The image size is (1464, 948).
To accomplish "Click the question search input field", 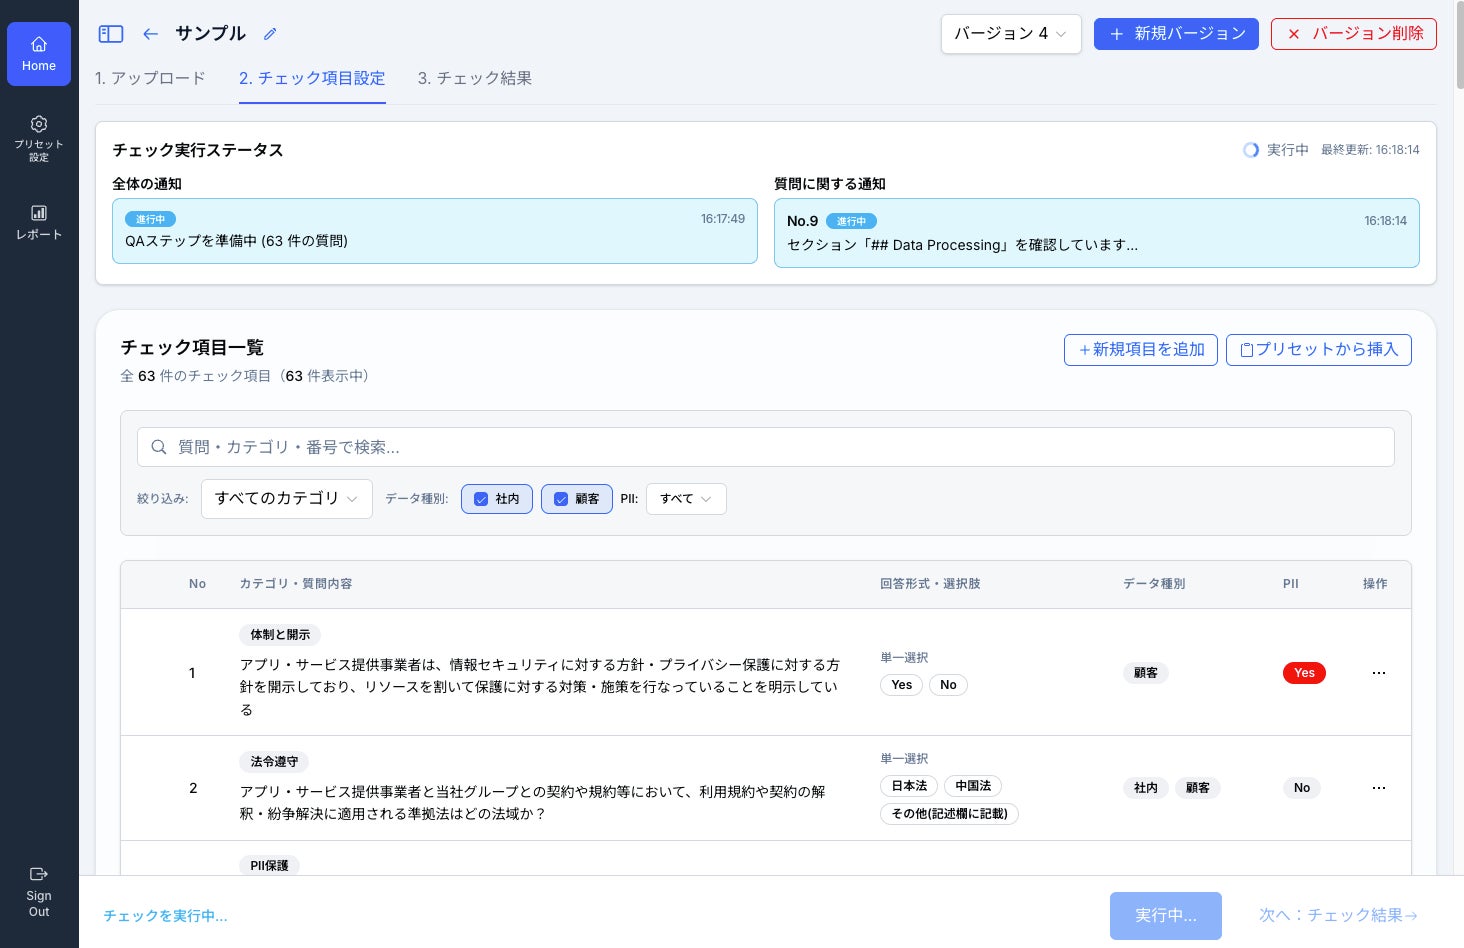I will point(765,447).
